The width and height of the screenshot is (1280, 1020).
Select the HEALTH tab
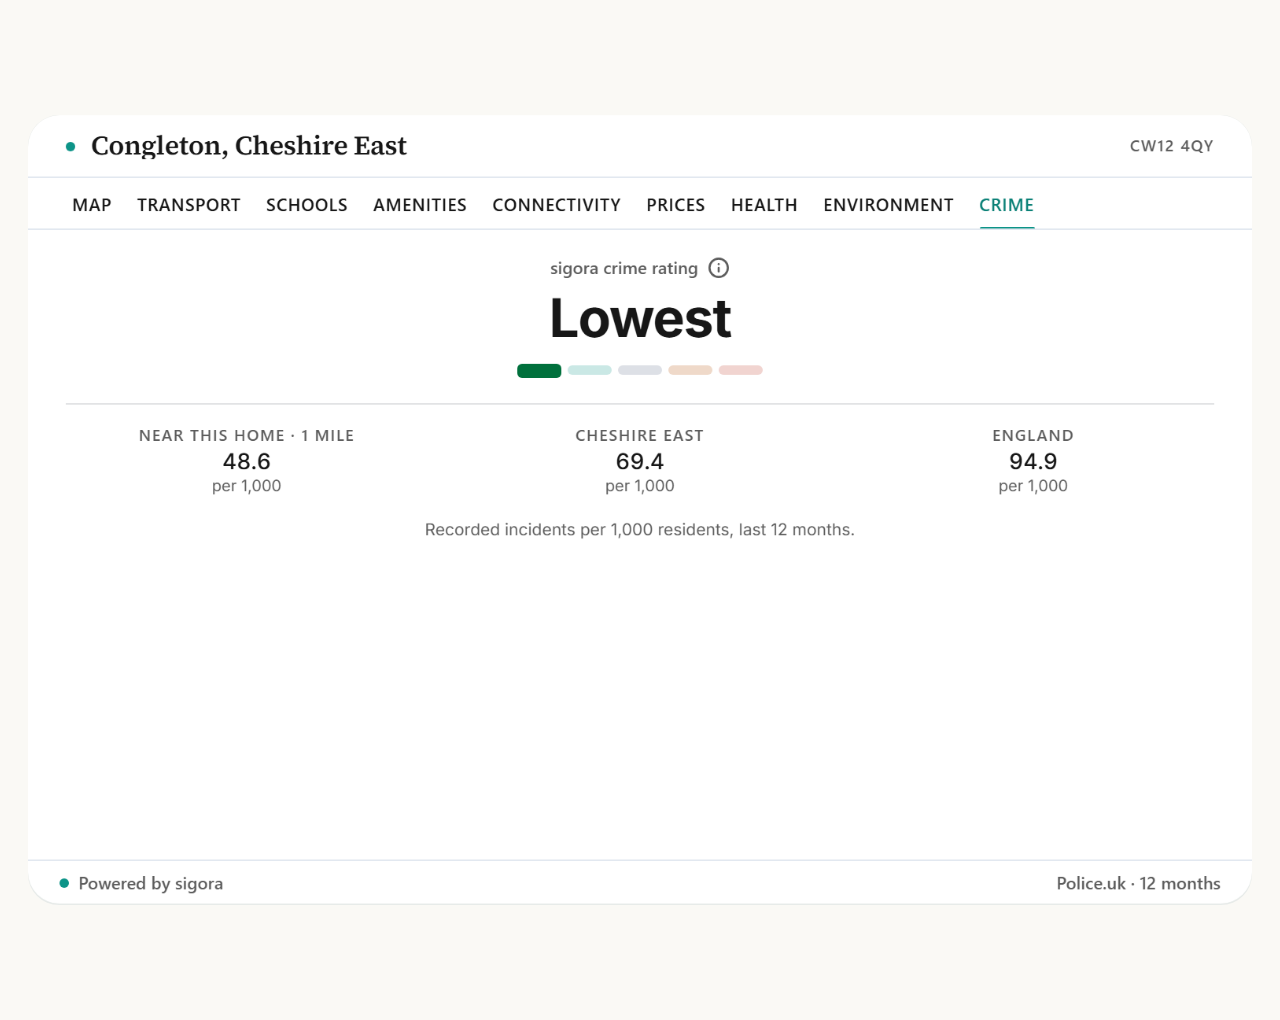764,205
